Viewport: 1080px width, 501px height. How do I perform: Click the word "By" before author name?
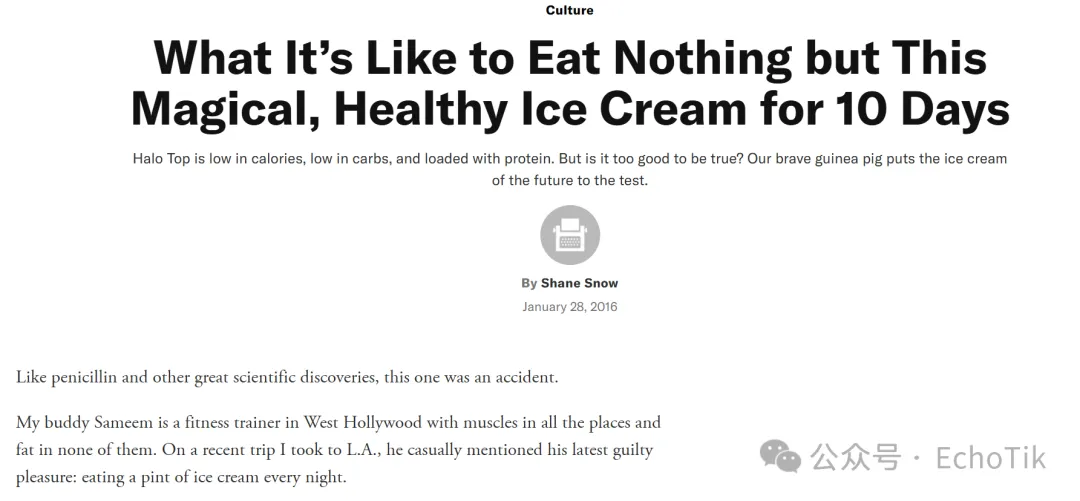pos(529,283)
